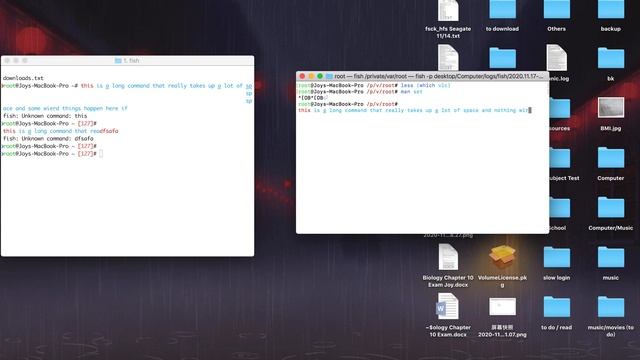Click the folder proxy icon in root fish title bar
Screen dimensions: 640x360
[329, 76]
